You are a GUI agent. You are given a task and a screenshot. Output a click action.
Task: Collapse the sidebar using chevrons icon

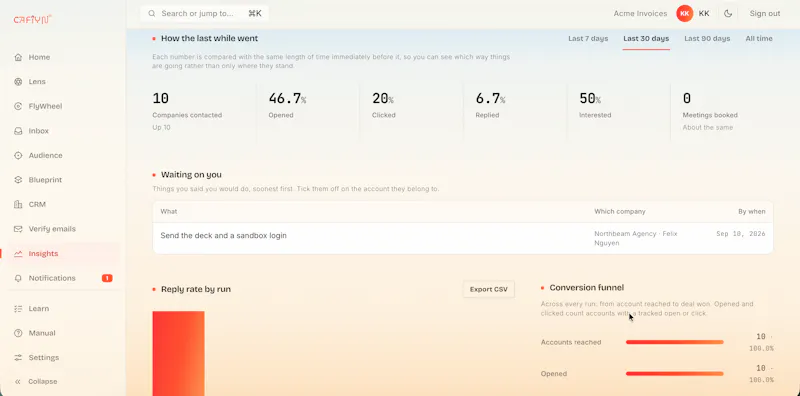[18, 382]
